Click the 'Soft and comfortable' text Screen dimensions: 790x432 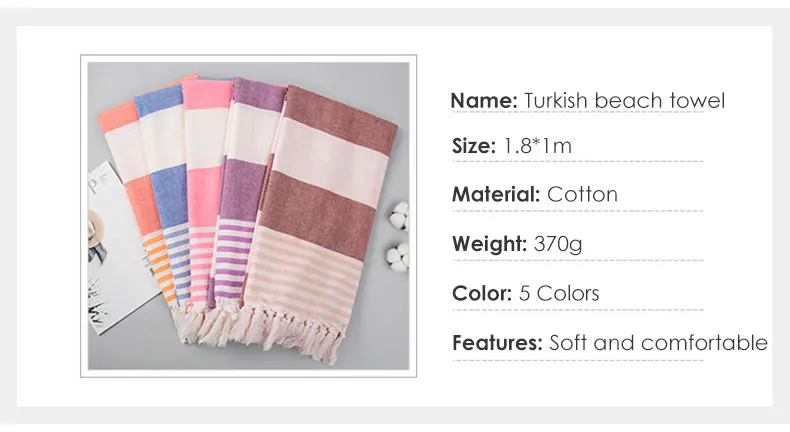[x=659, y=343]
